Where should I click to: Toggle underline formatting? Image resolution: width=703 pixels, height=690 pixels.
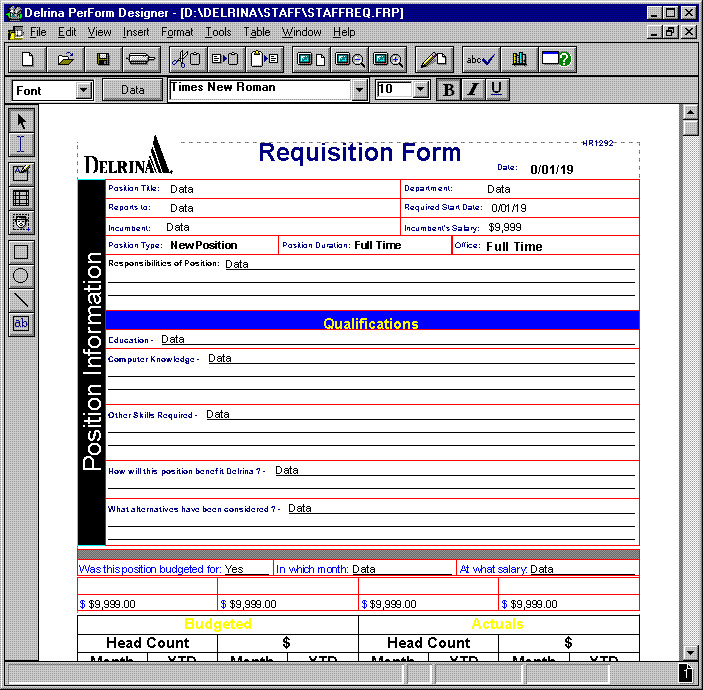point(495,90)
